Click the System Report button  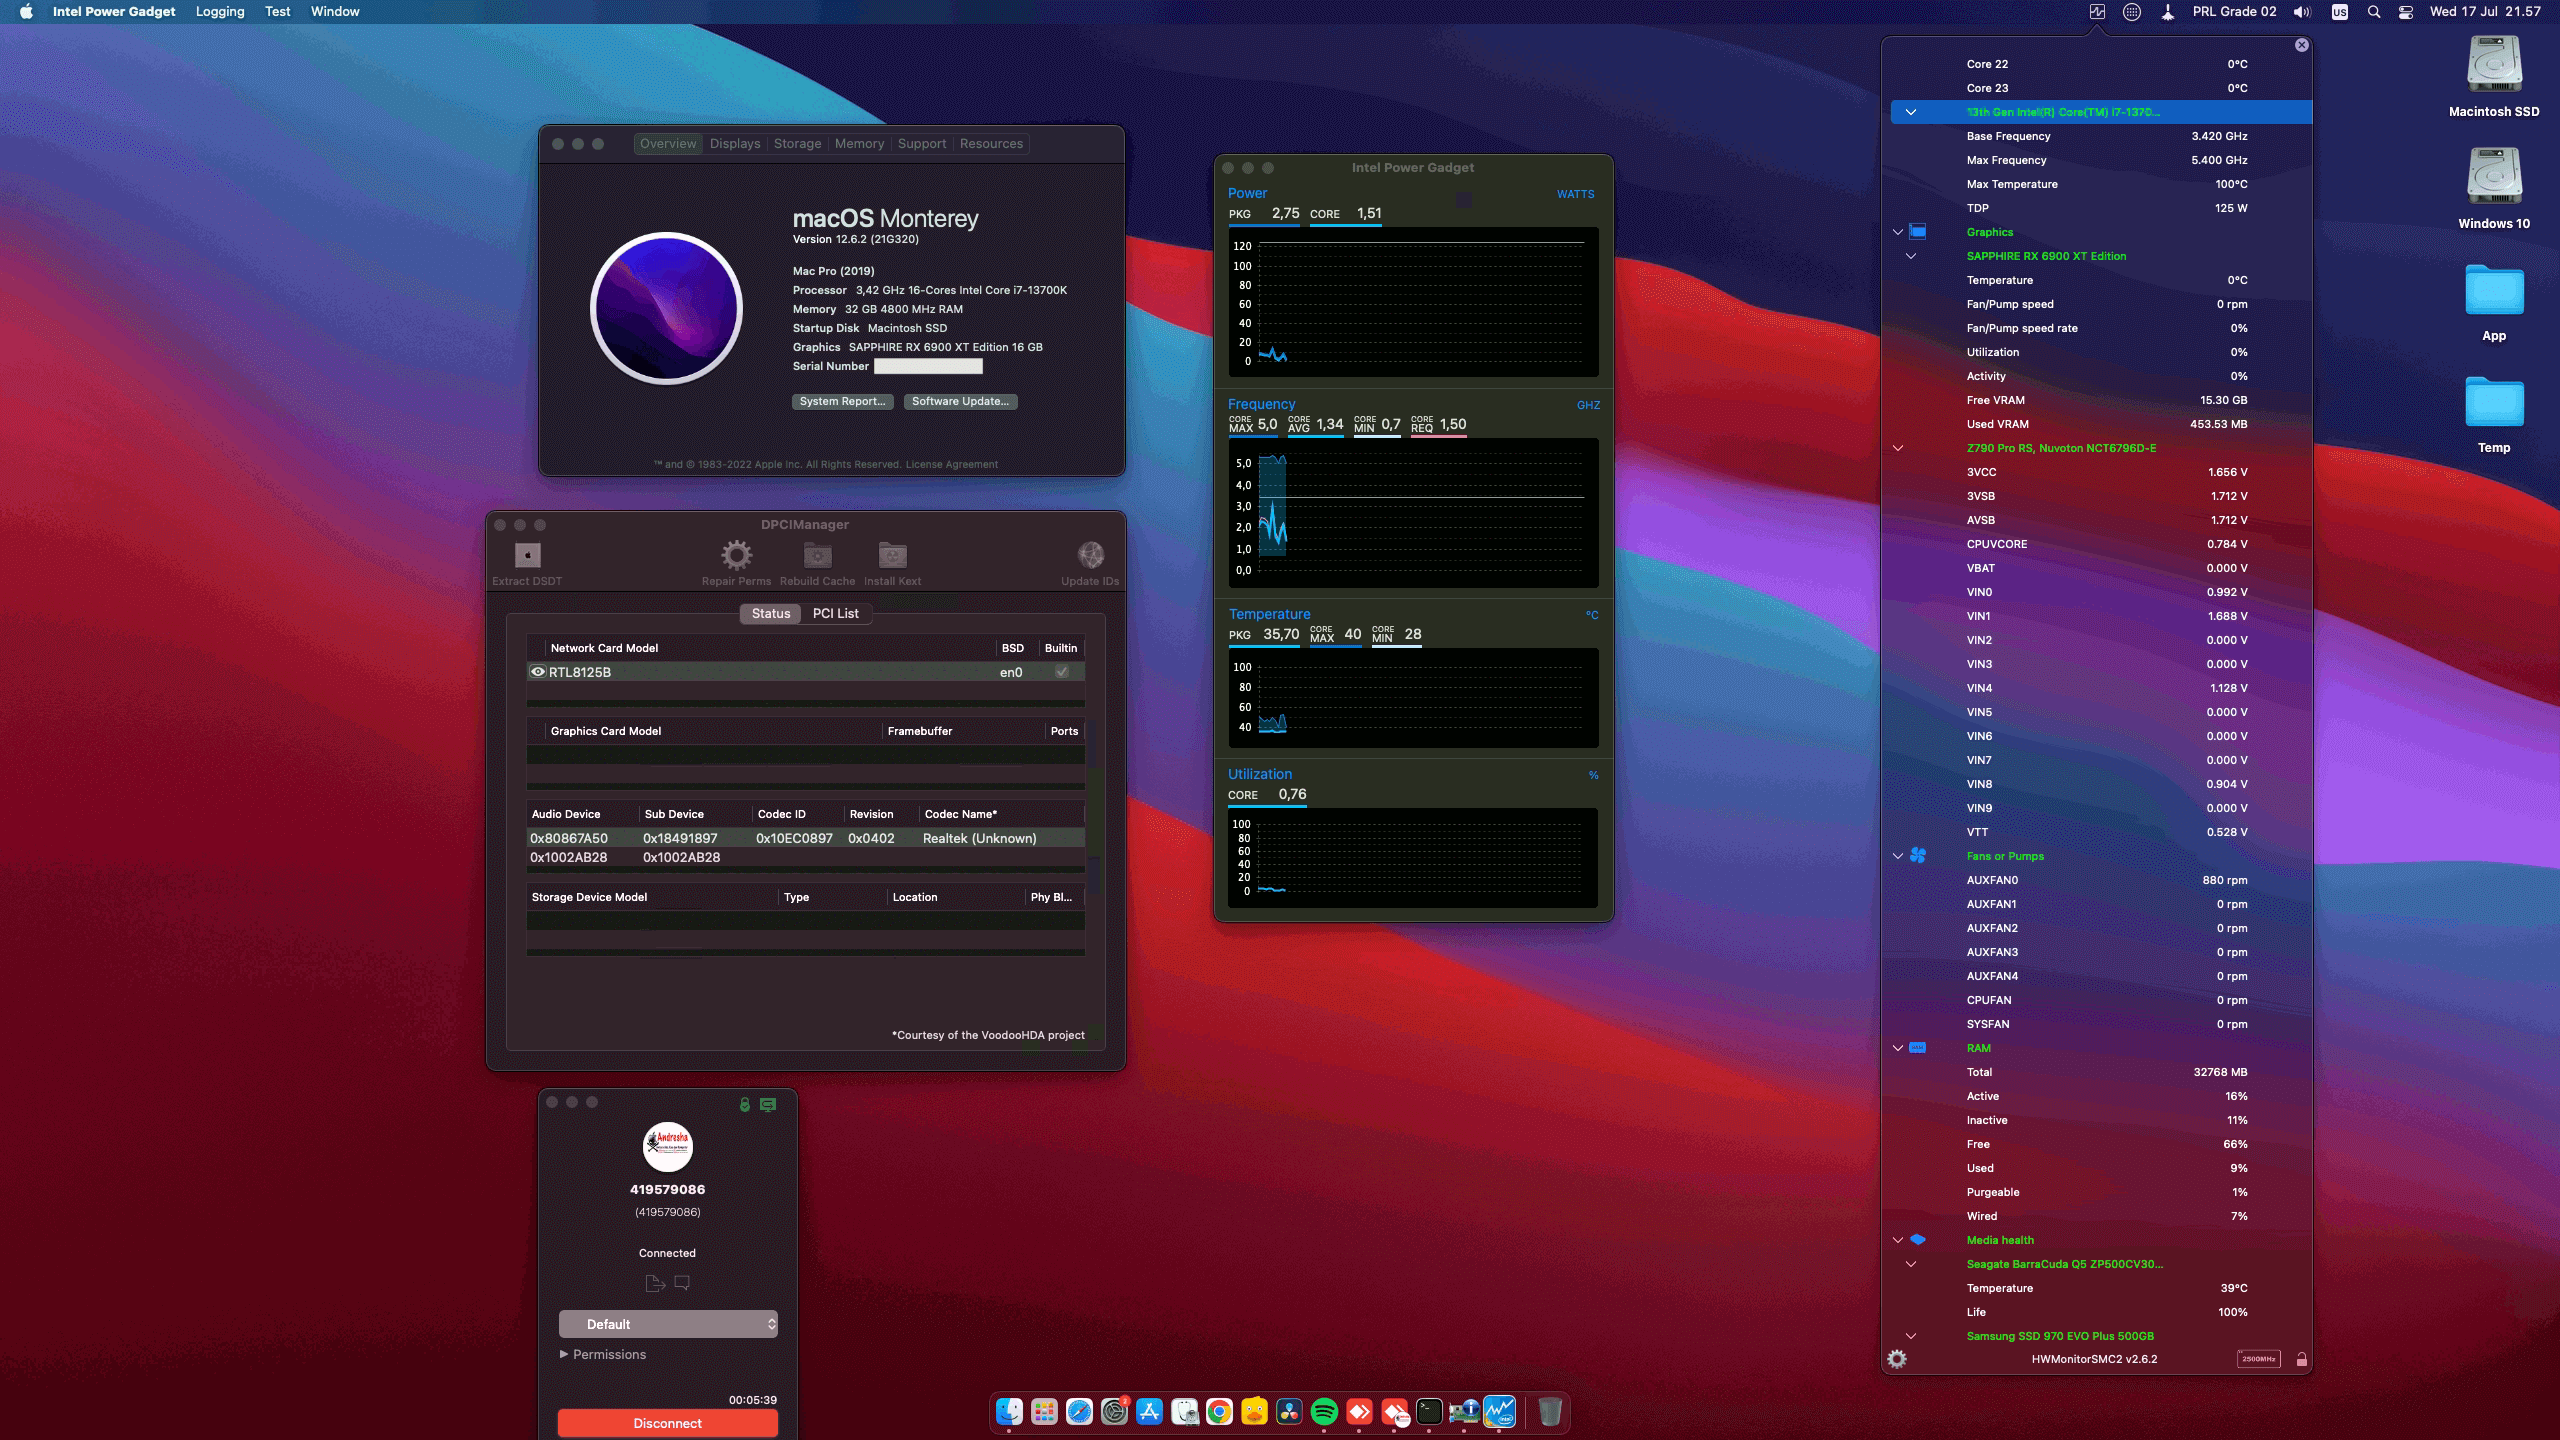[842, 401]
